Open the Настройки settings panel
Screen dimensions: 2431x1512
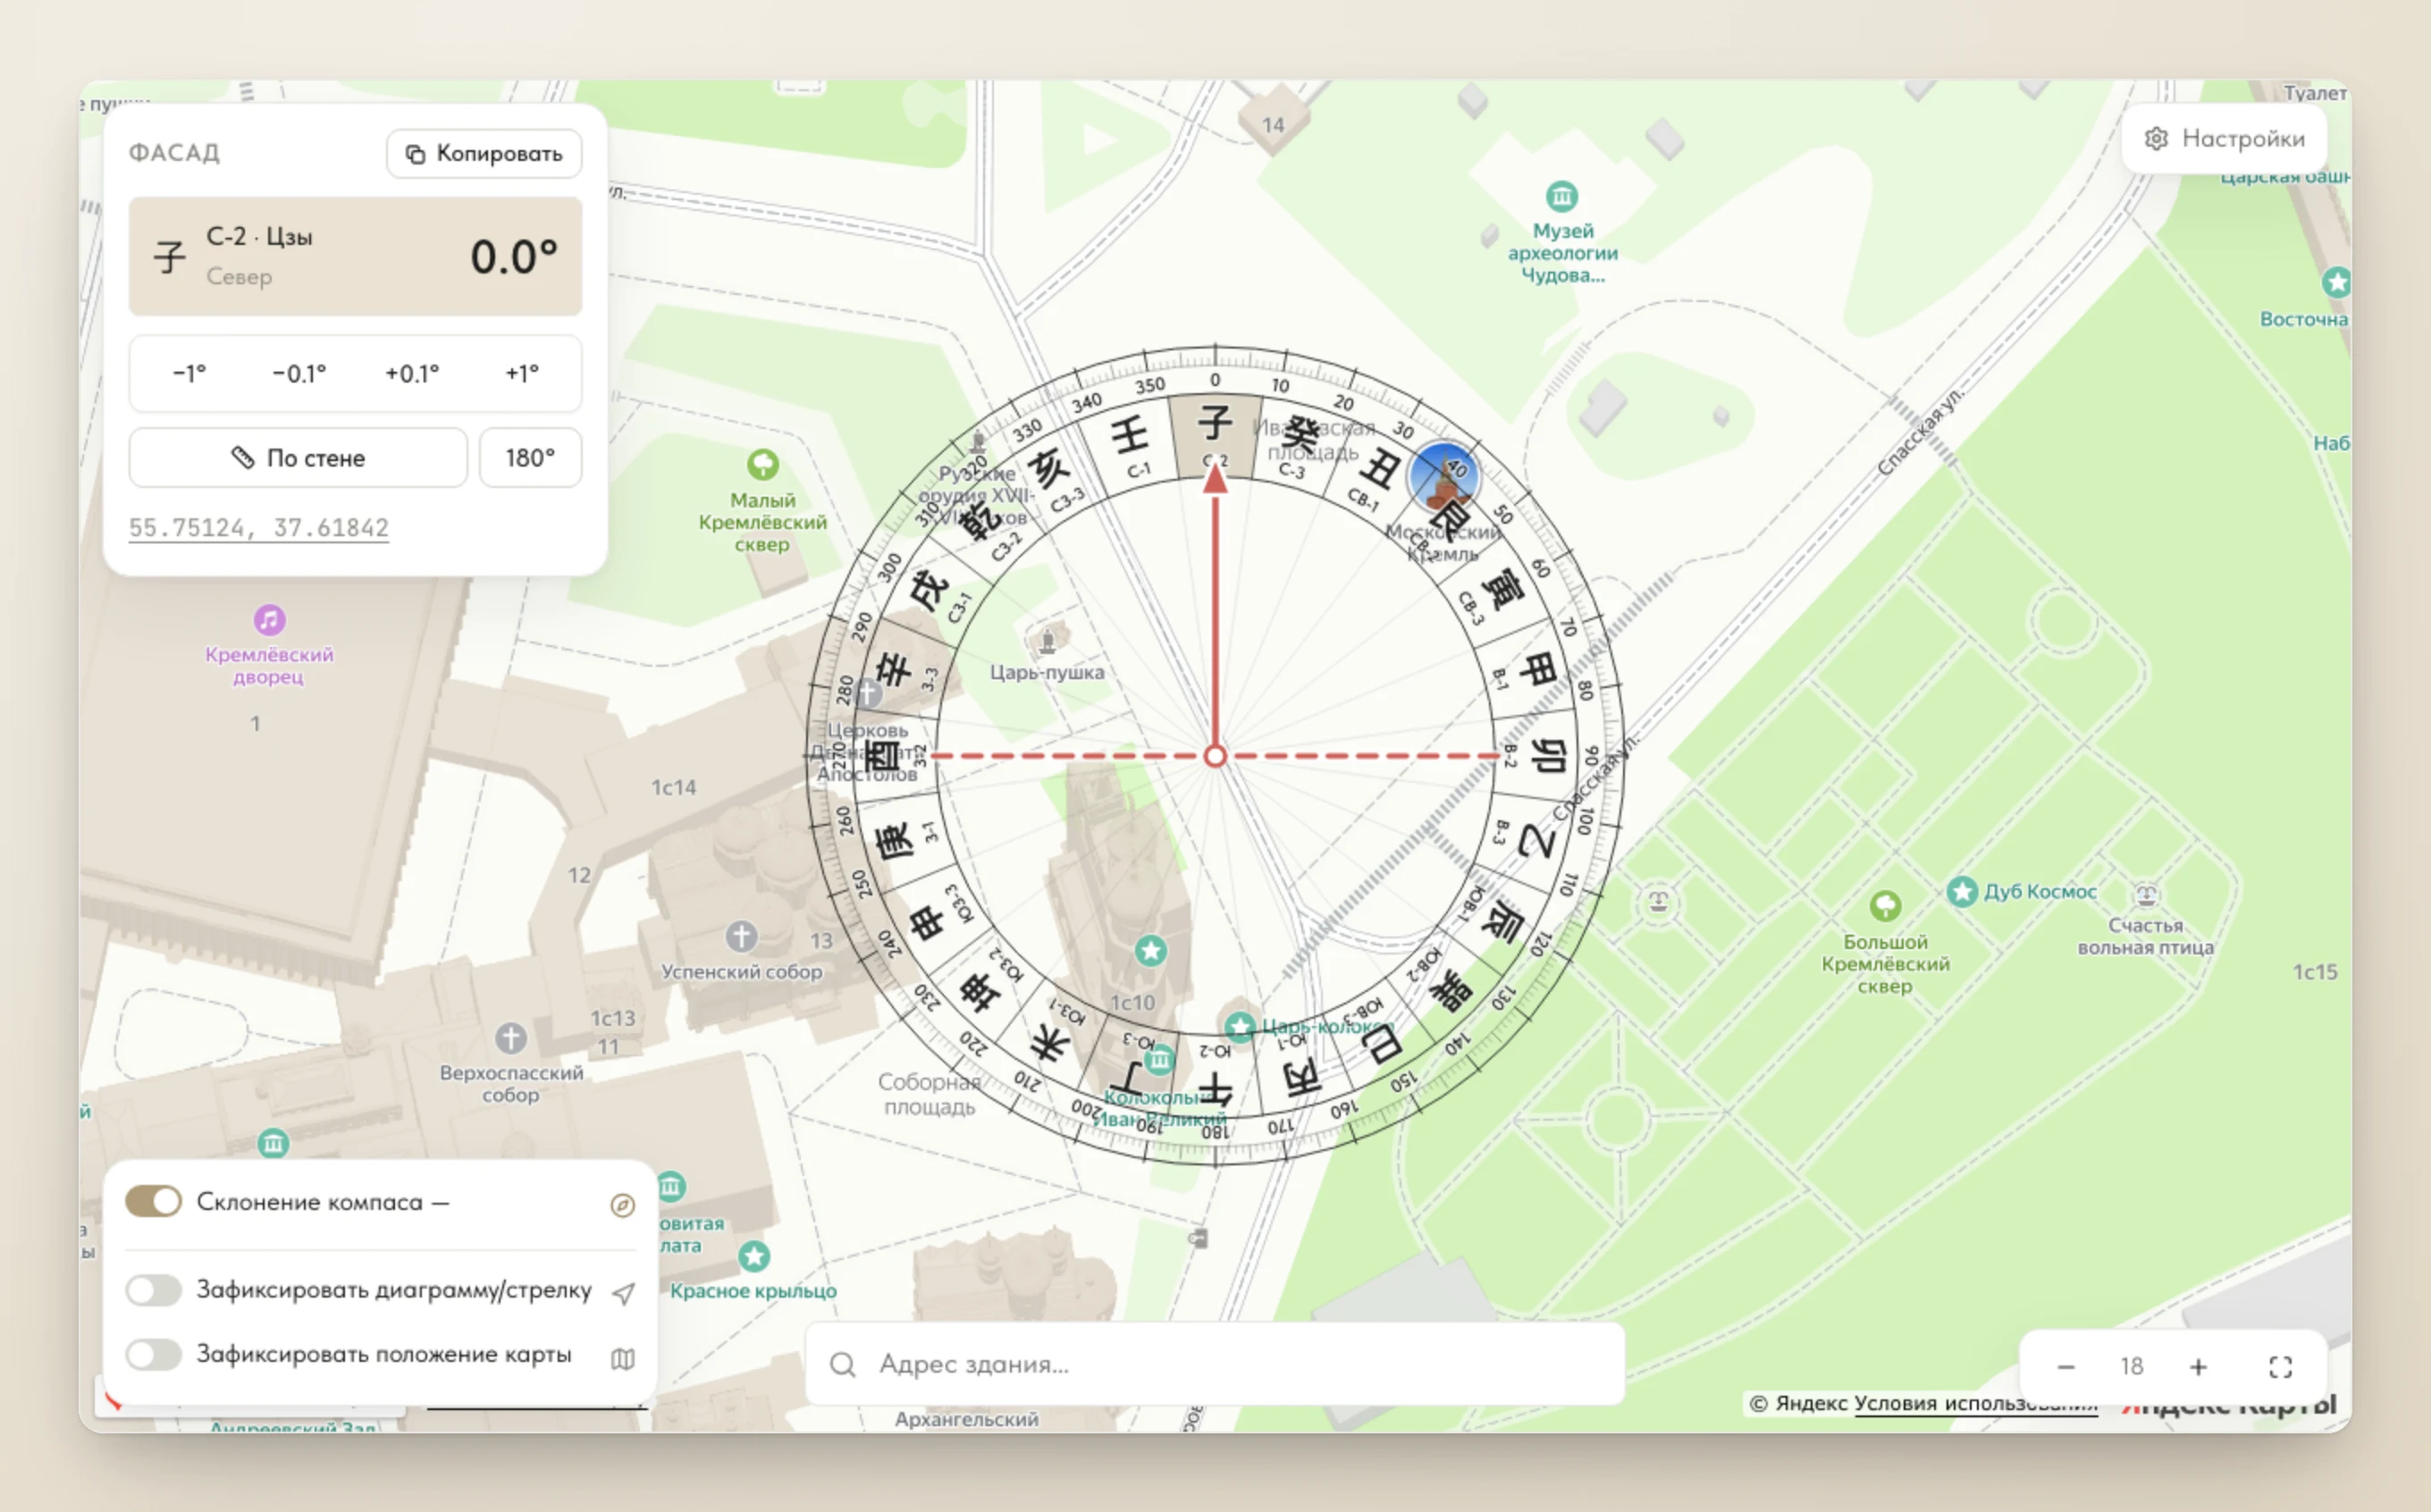click(2224, 139)
